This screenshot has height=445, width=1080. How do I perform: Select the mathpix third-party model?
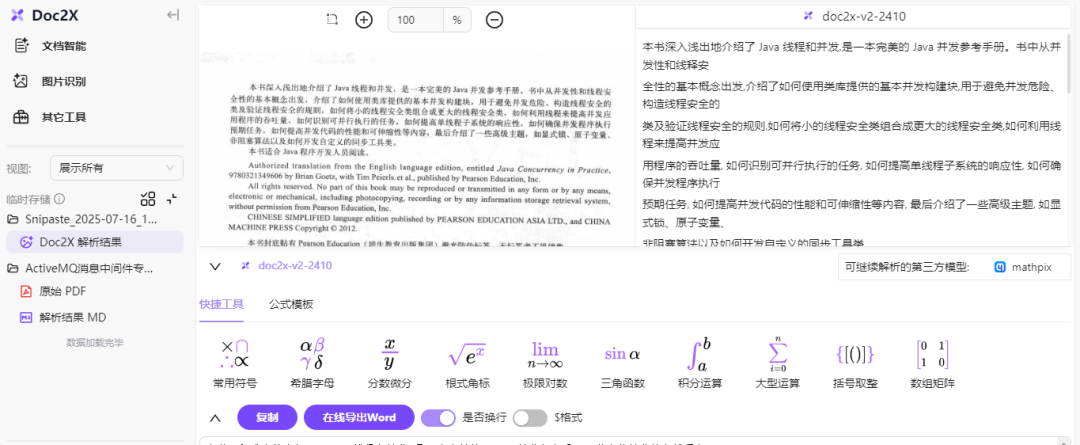(1024, 268)
